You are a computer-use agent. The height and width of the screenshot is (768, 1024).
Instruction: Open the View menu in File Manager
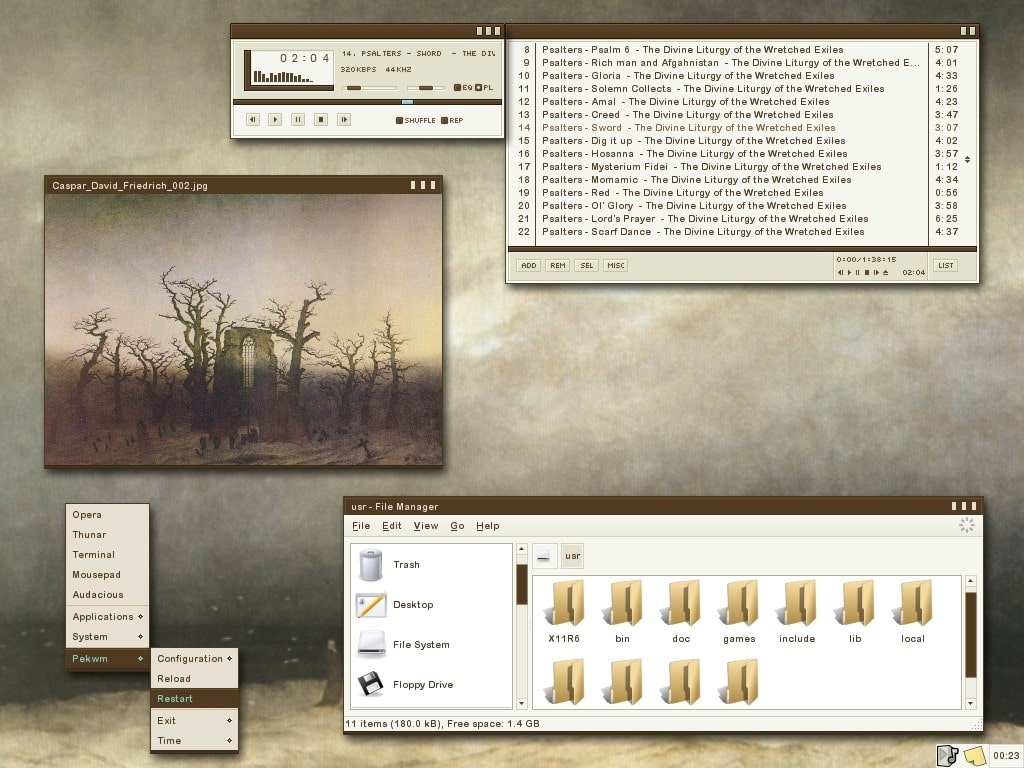(x=426, y=526)
